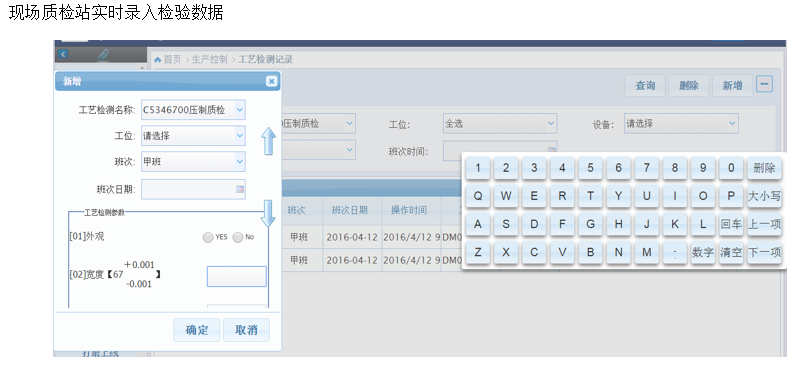Close the 新增 dialog with X icon
This screenshot has height=369, width=807.
[x=271, y=81]
